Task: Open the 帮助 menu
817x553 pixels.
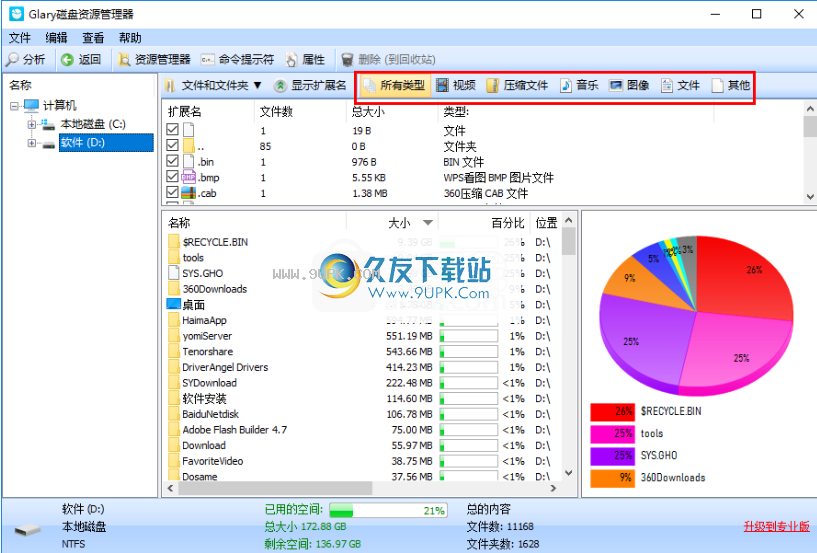Action: pos(130,38)
